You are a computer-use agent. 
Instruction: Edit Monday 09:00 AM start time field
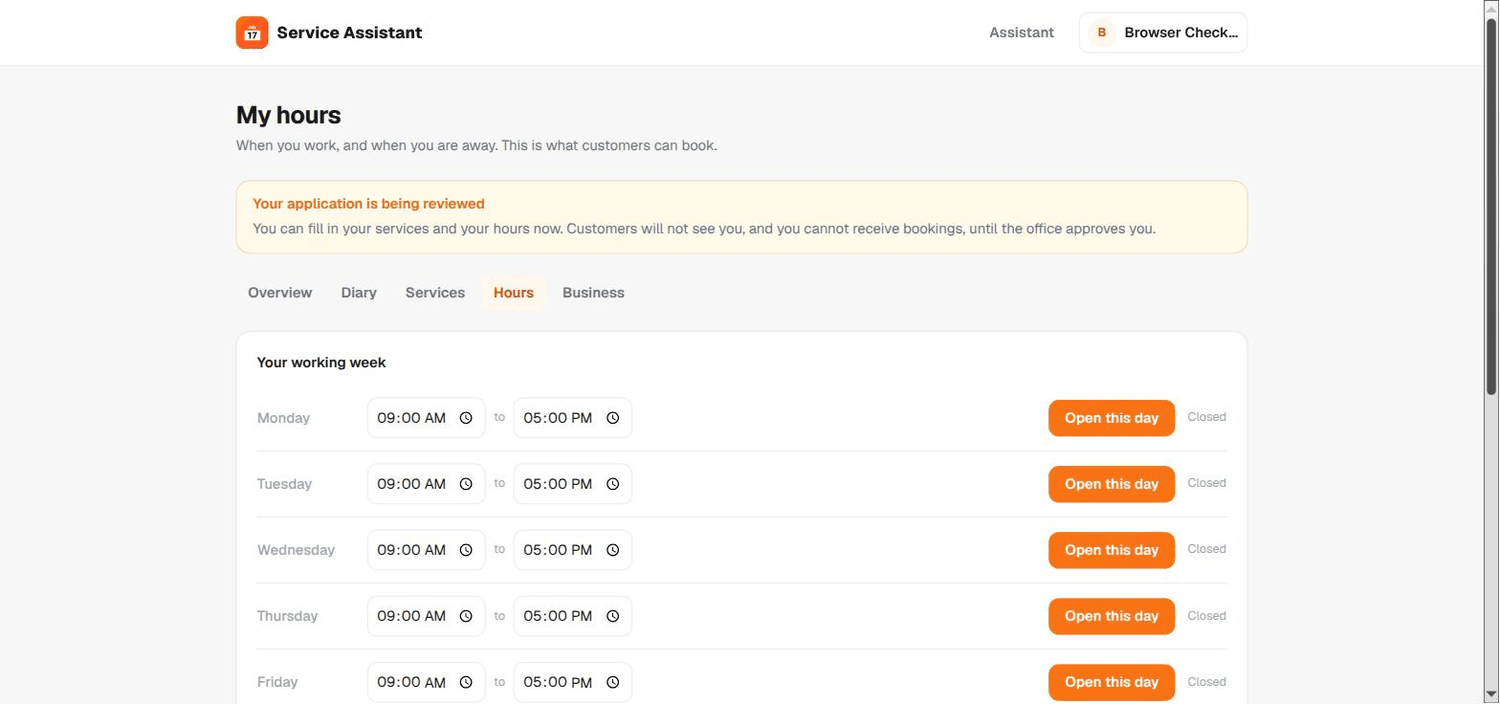coord(426,418)
